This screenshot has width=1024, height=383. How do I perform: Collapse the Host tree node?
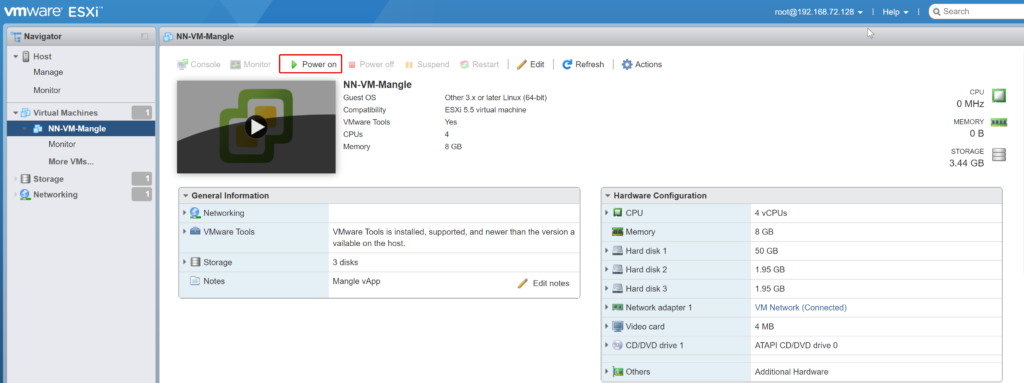16,57
